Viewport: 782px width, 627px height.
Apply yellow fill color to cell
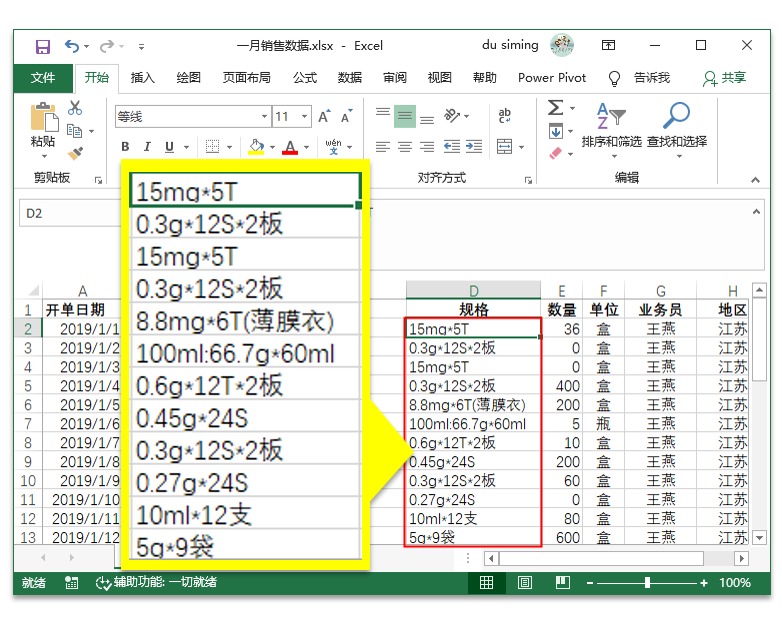click(256, 147)
